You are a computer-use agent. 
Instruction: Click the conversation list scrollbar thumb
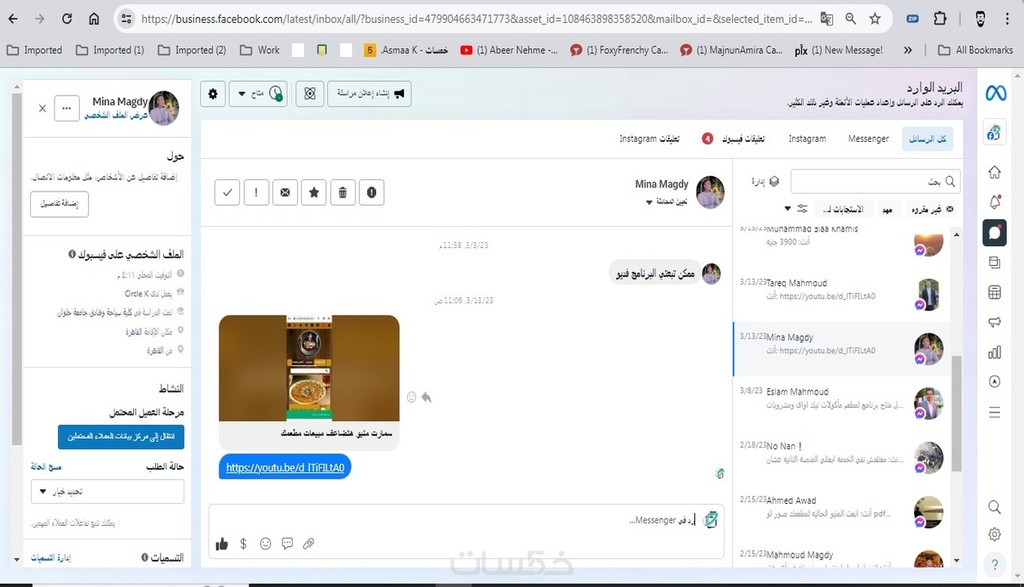click(x=957, y=413)
